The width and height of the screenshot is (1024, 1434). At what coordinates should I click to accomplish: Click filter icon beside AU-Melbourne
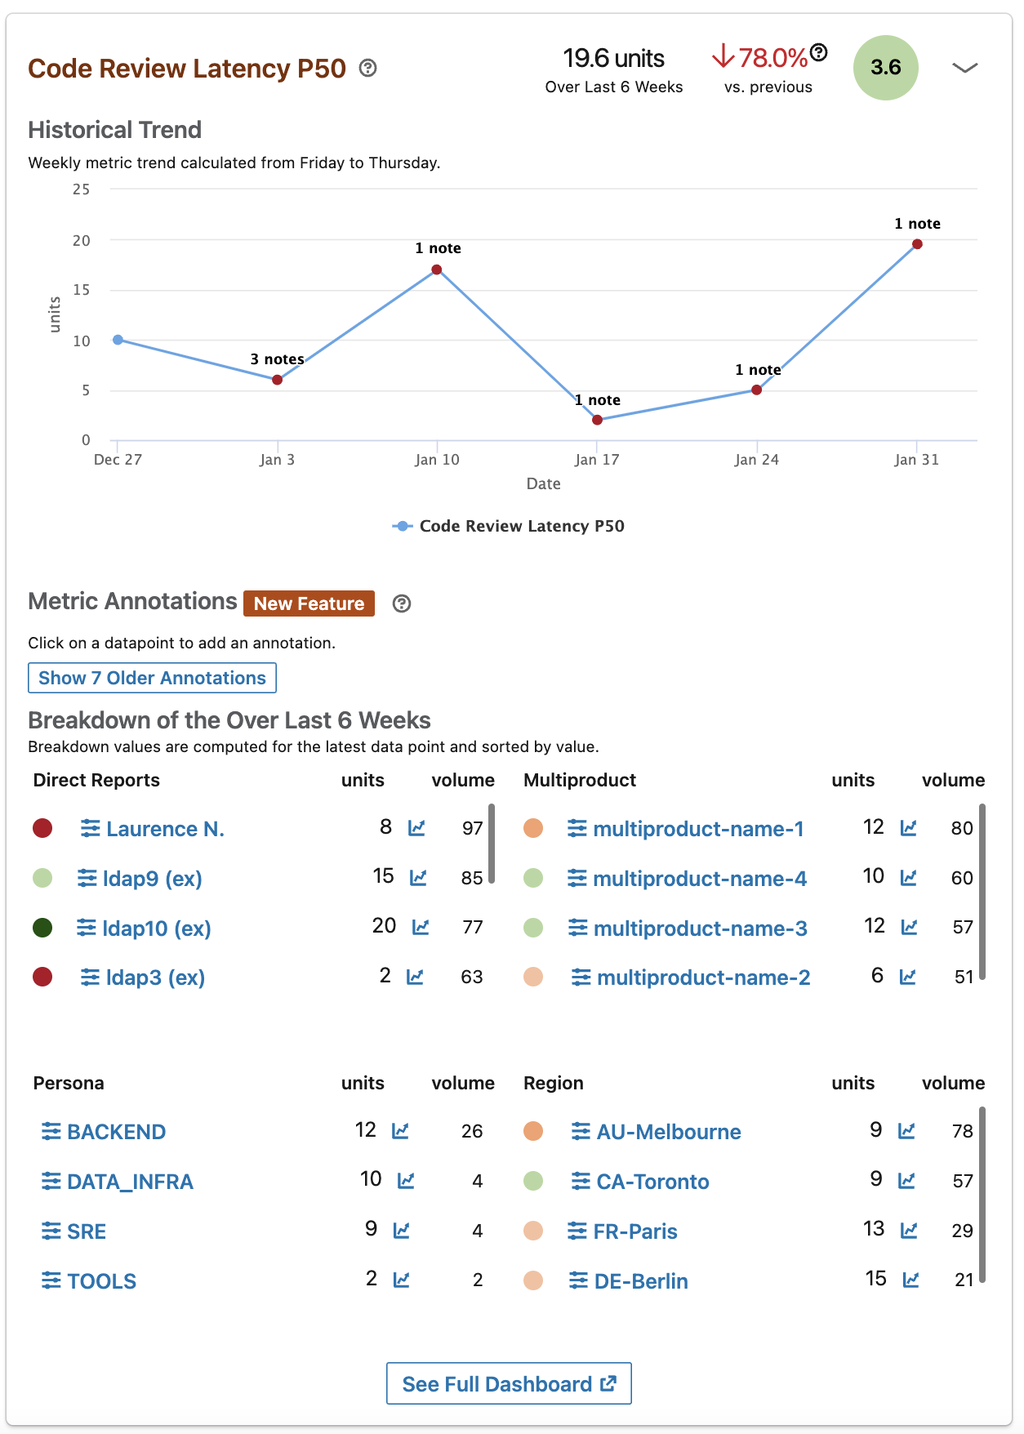click(x=581, y=1131)
